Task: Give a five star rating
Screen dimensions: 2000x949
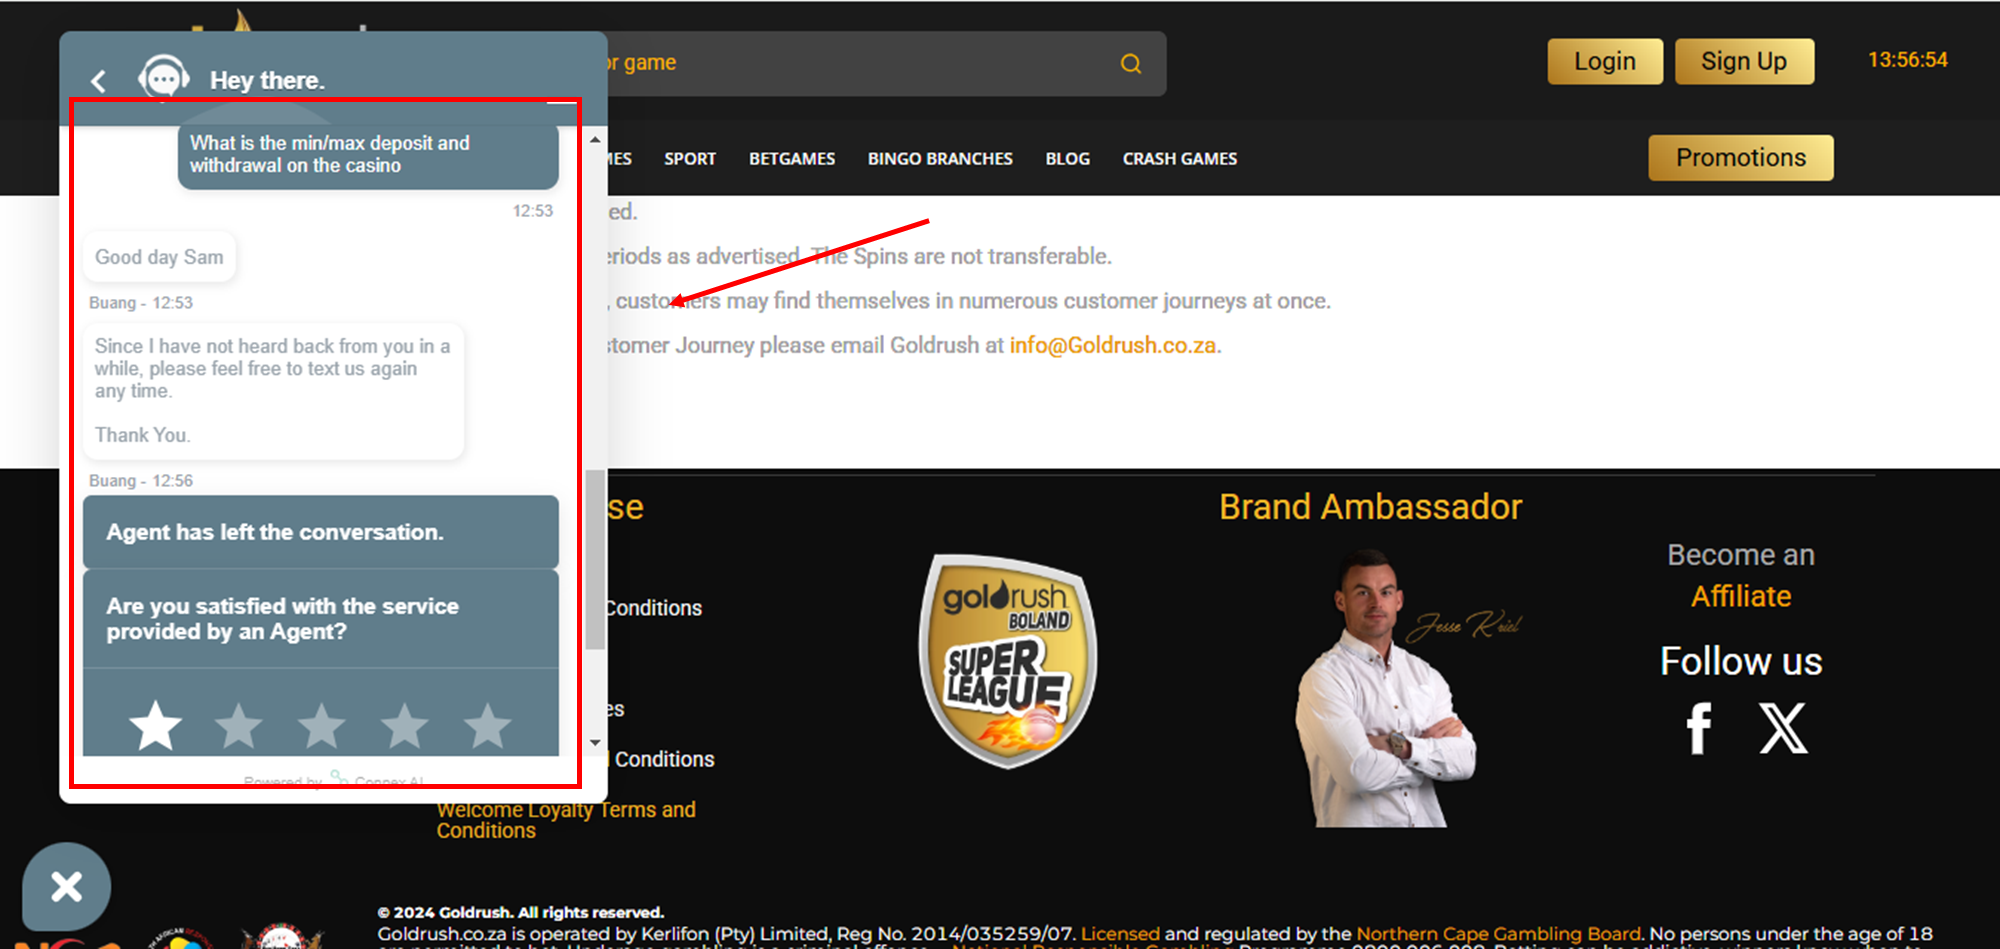Action: coord(488,725)
